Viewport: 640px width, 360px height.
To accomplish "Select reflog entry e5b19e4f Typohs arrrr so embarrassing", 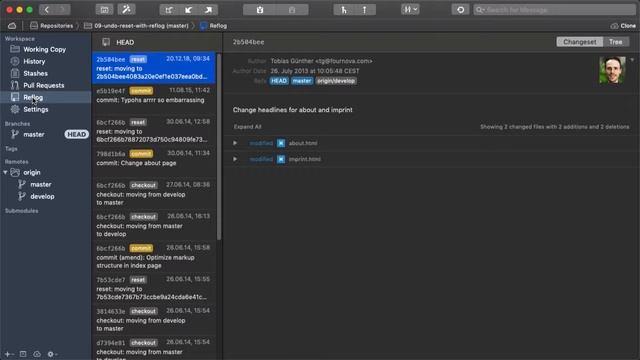I will [x=153, y=99].
